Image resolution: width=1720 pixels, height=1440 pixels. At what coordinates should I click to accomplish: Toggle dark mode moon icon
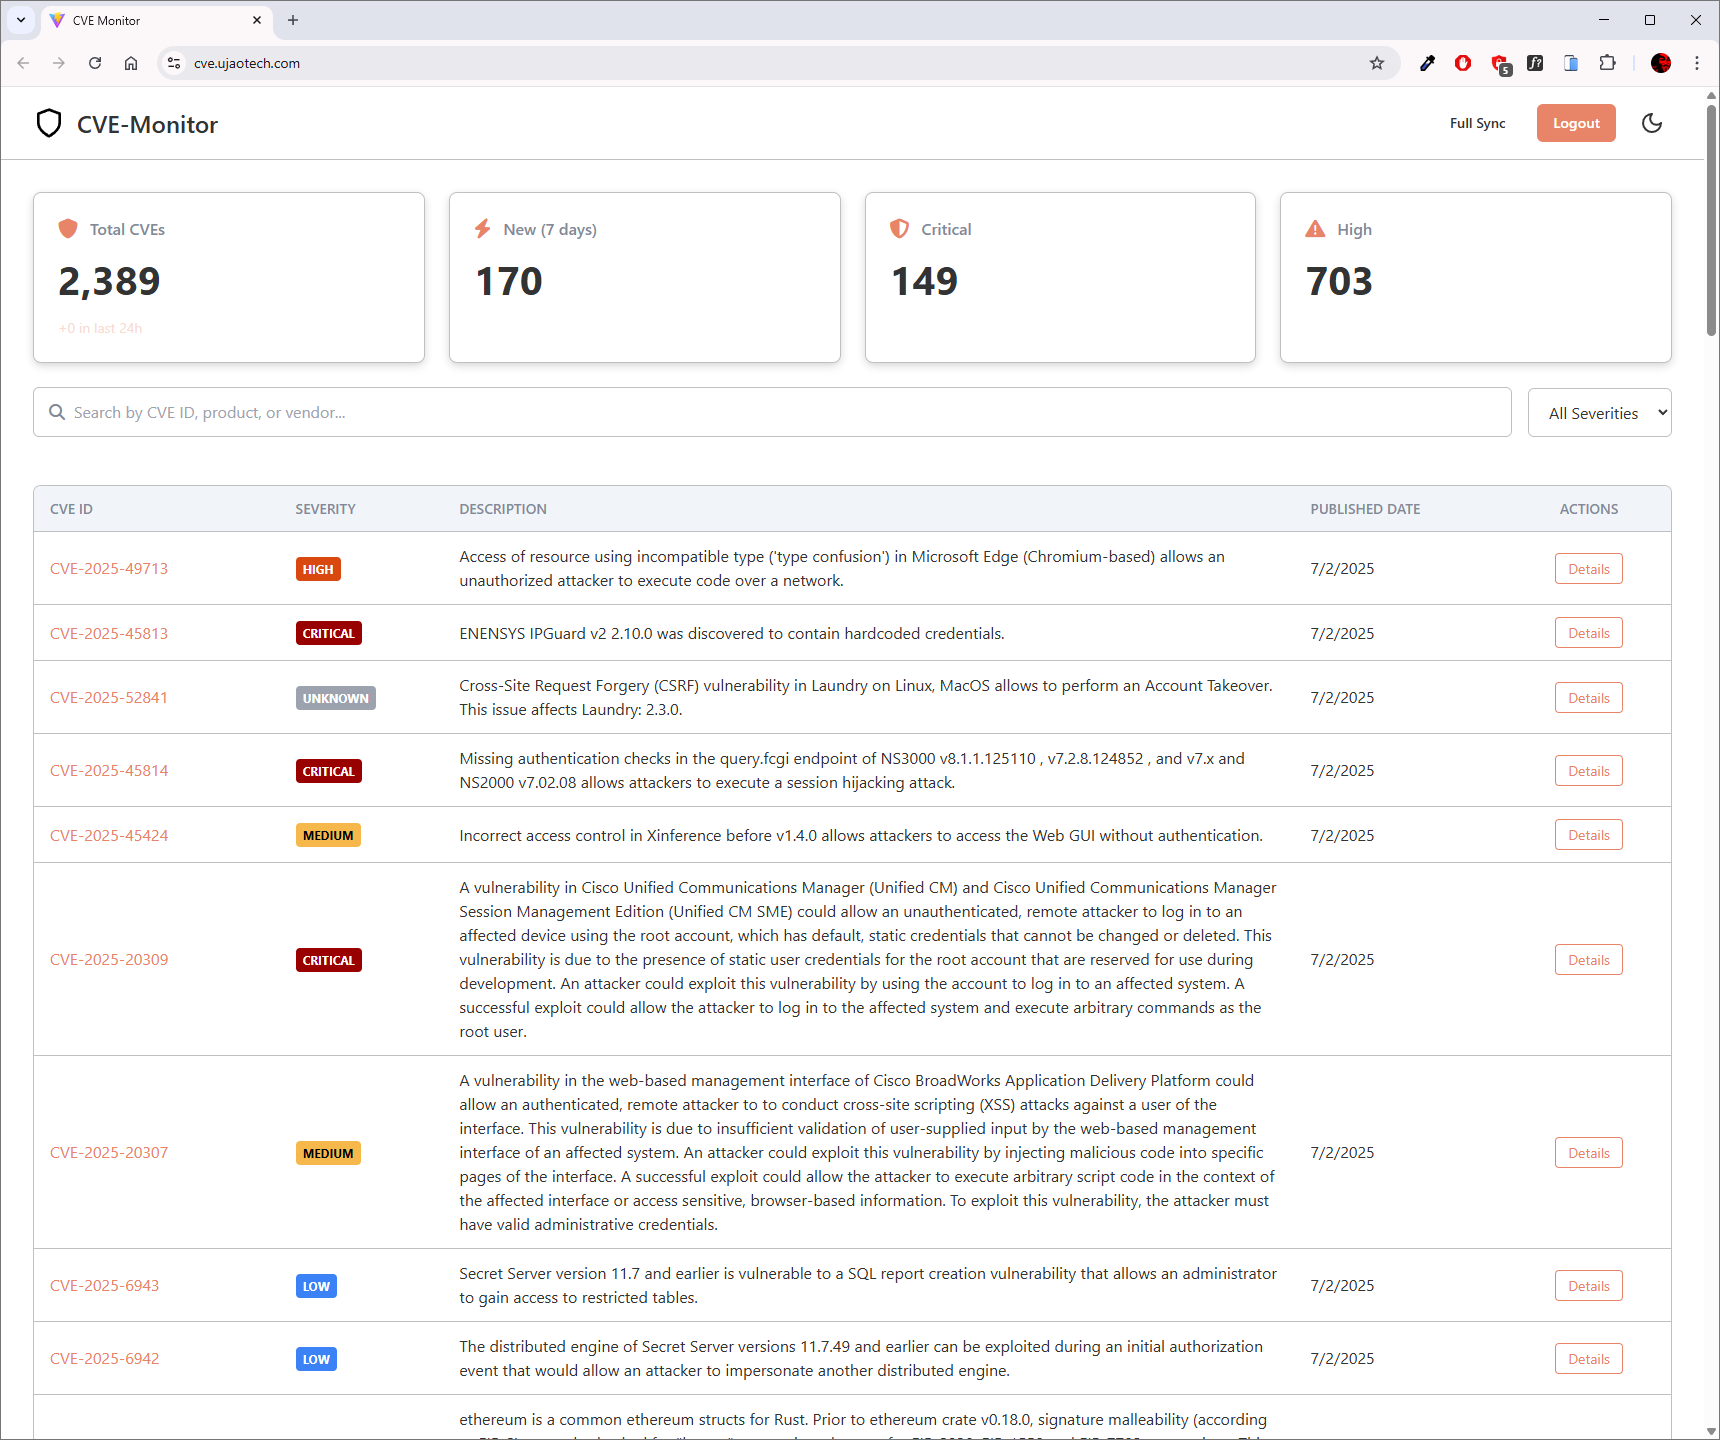[1652, 123]
